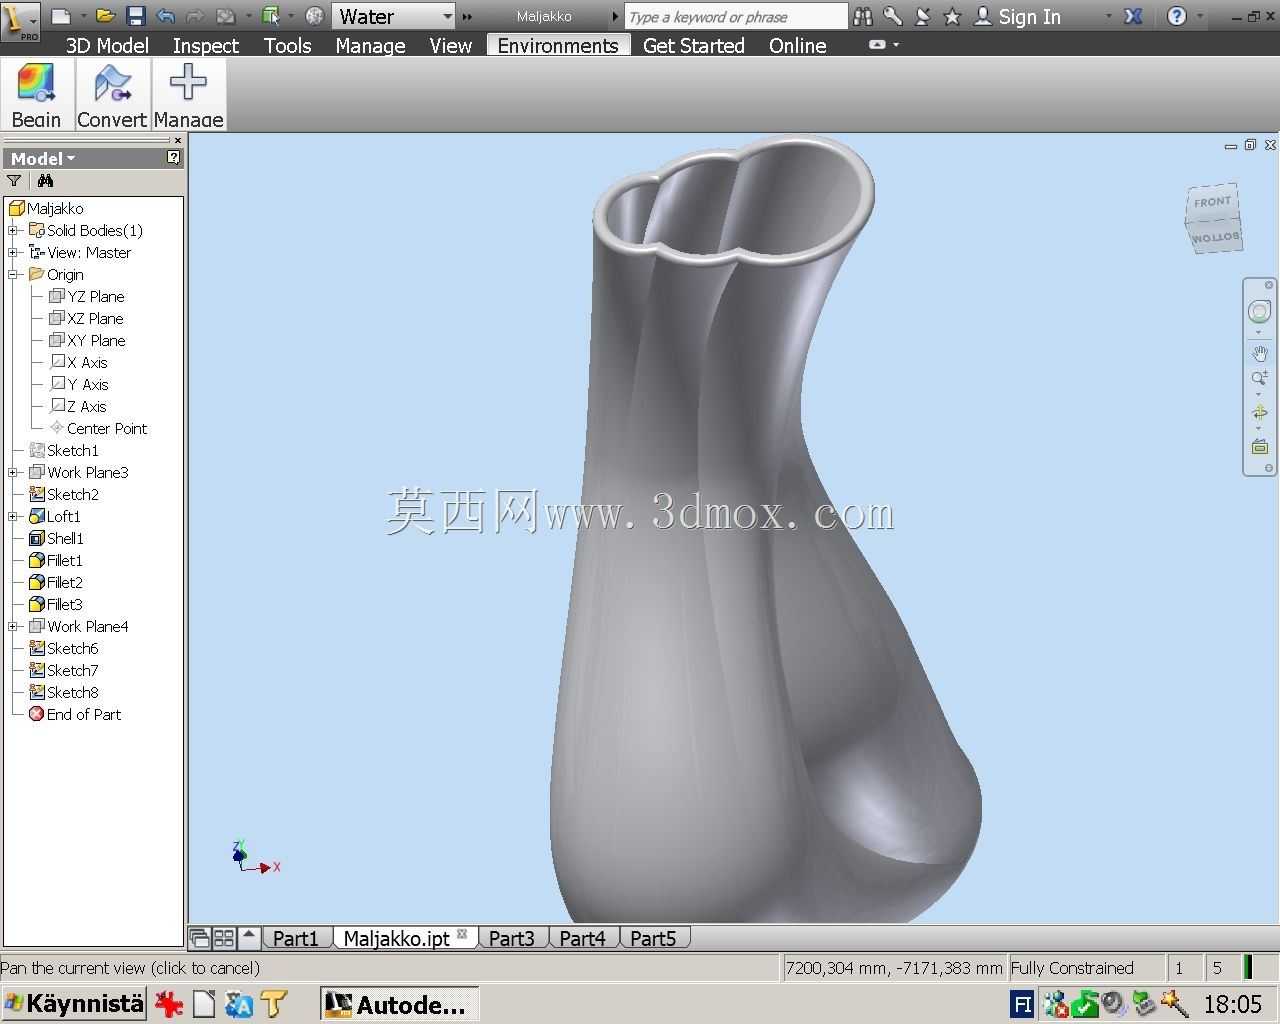Click the Look At icon in navigation bar

[x=1259, y=446]
